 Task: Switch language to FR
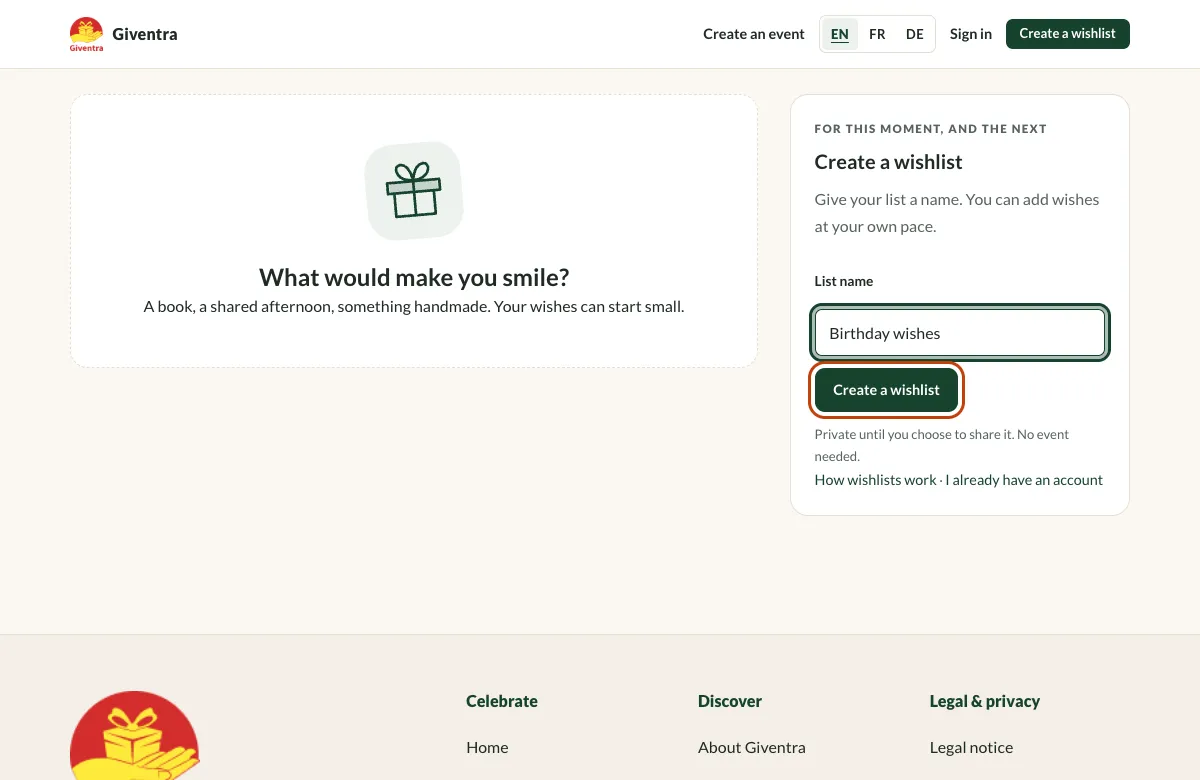tap(877, 34)
